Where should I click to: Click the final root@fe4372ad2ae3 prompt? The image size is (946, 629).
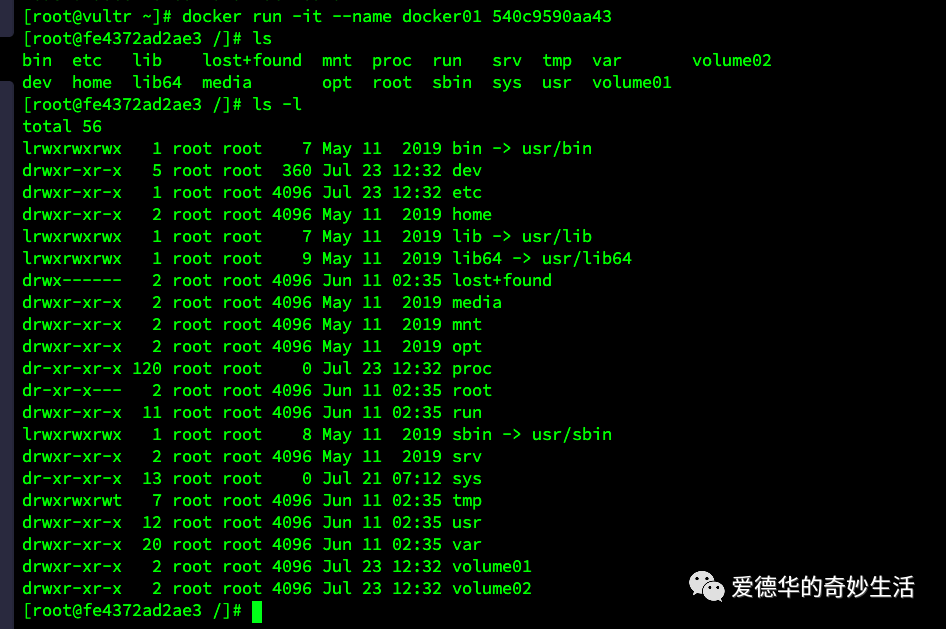pyautogui.click(x=132, y=611)
